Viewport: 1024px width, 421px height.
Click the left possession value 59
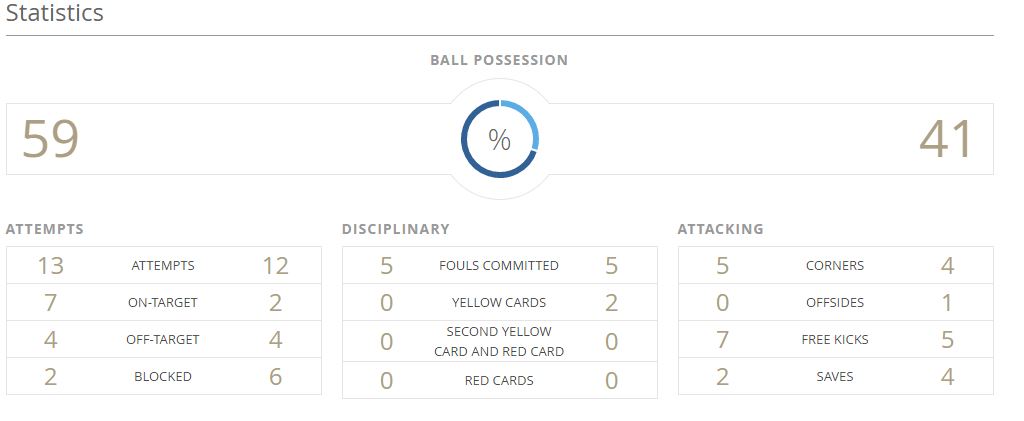[x=50, y=139]
